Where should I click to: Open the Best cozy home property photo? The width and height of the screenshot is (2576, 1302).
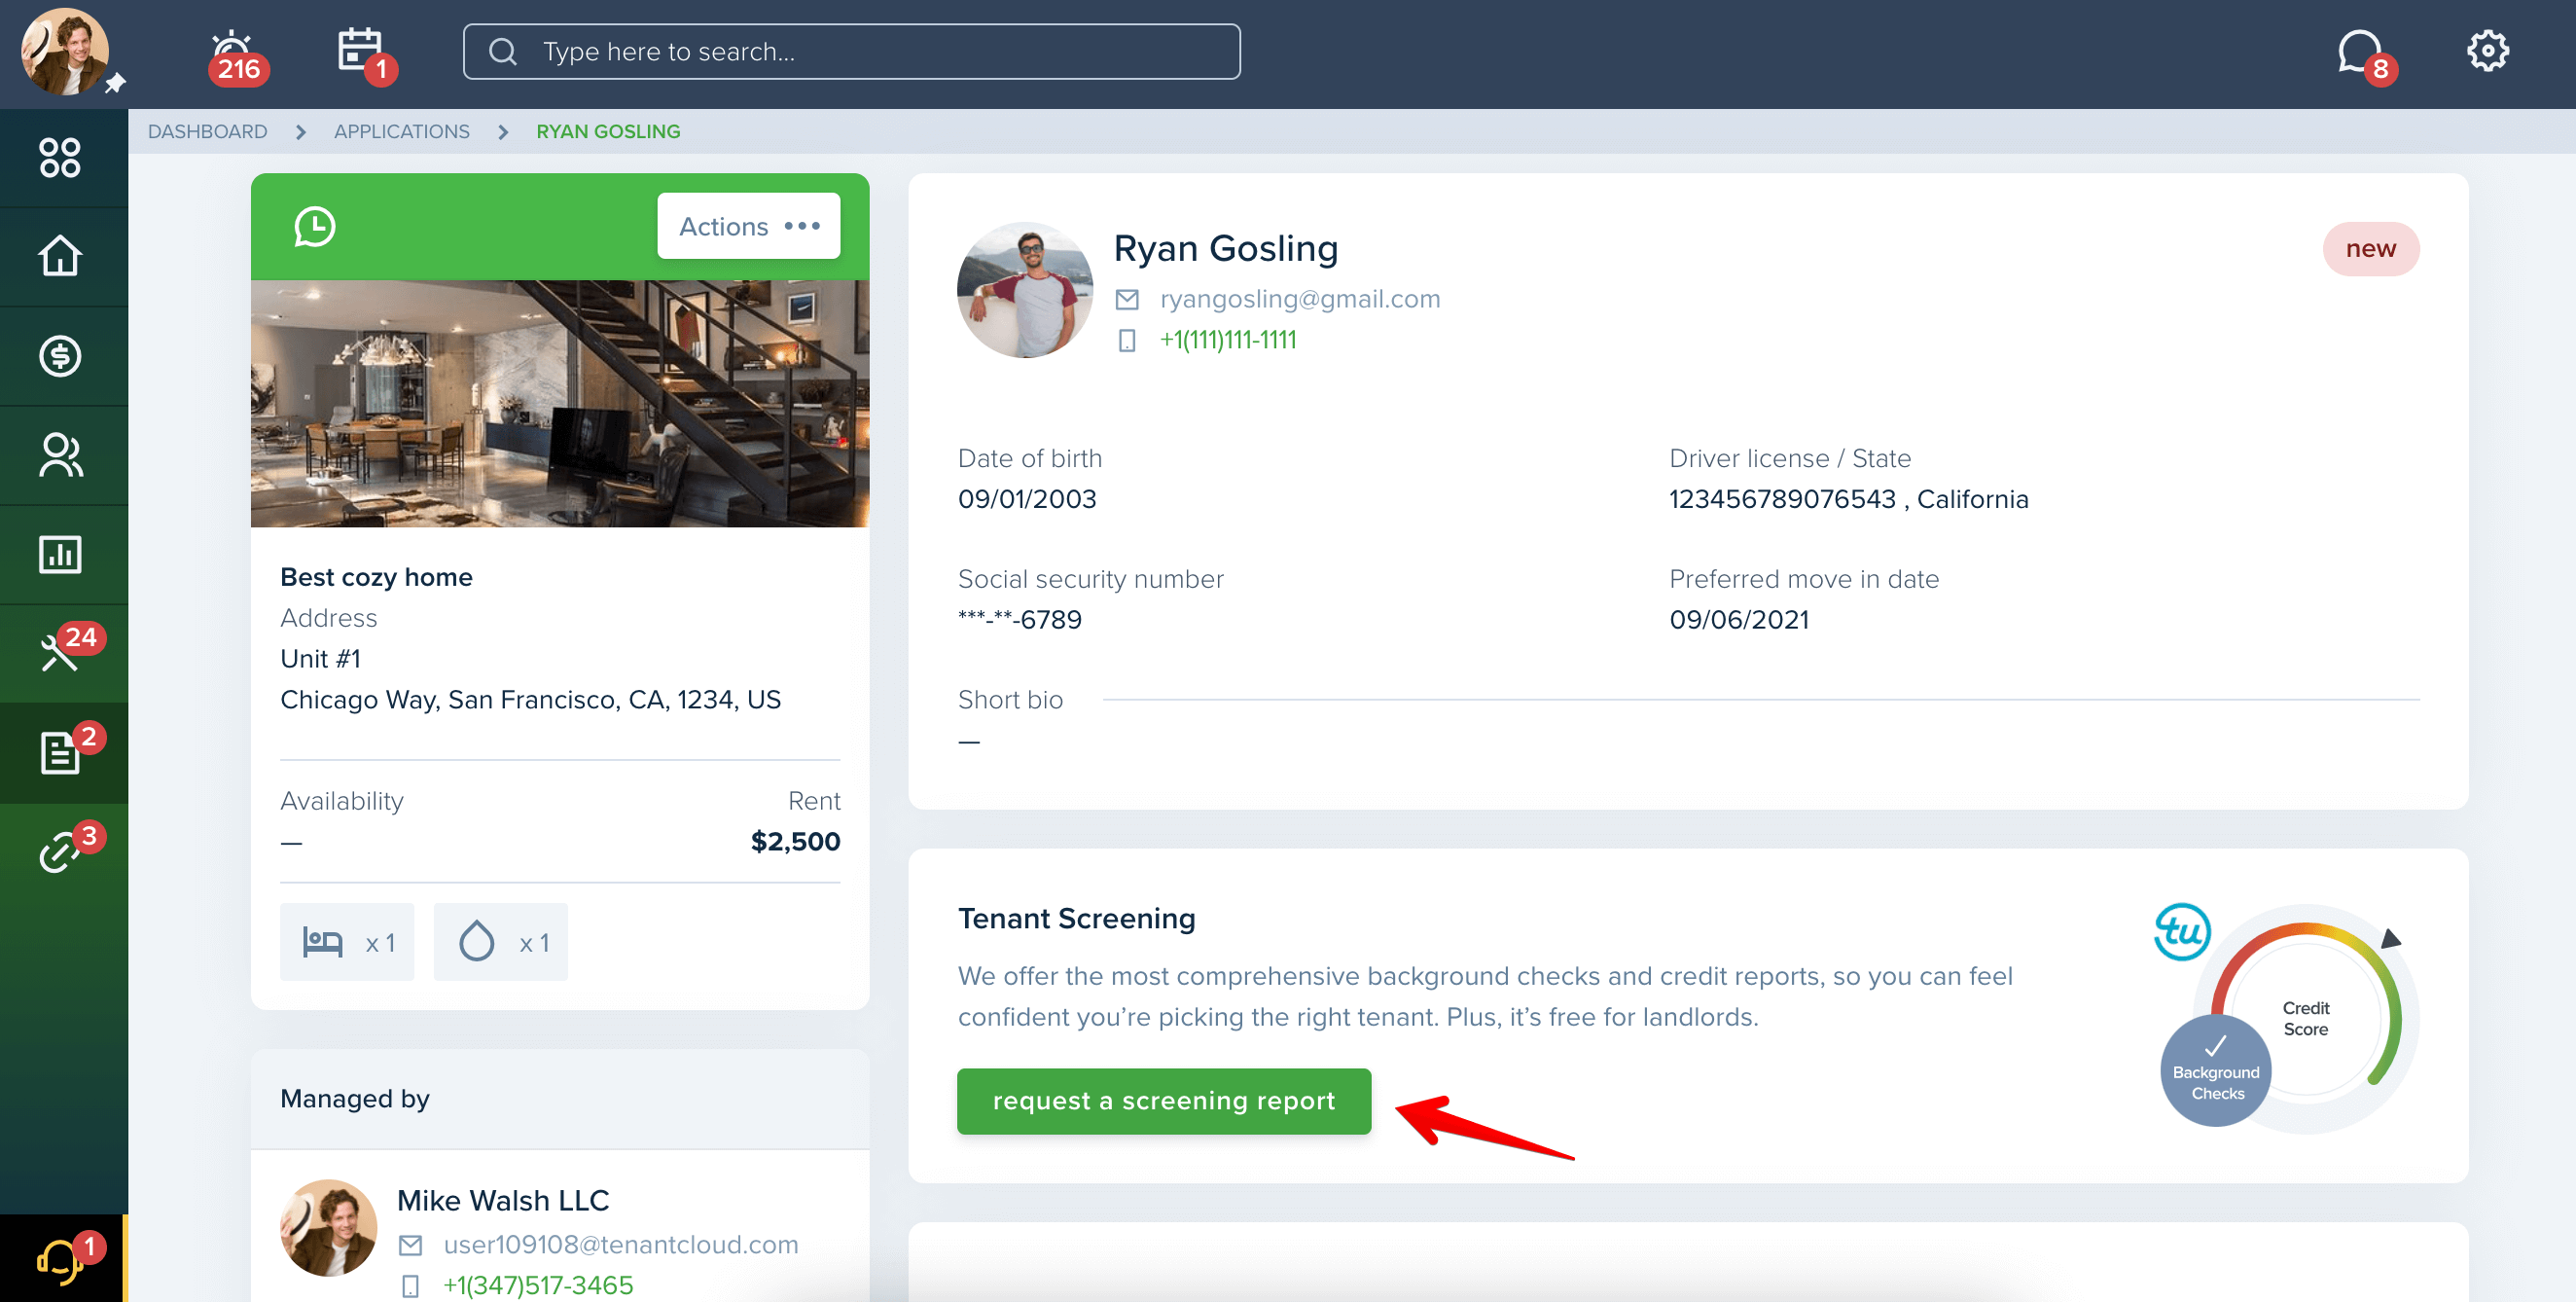560,403
